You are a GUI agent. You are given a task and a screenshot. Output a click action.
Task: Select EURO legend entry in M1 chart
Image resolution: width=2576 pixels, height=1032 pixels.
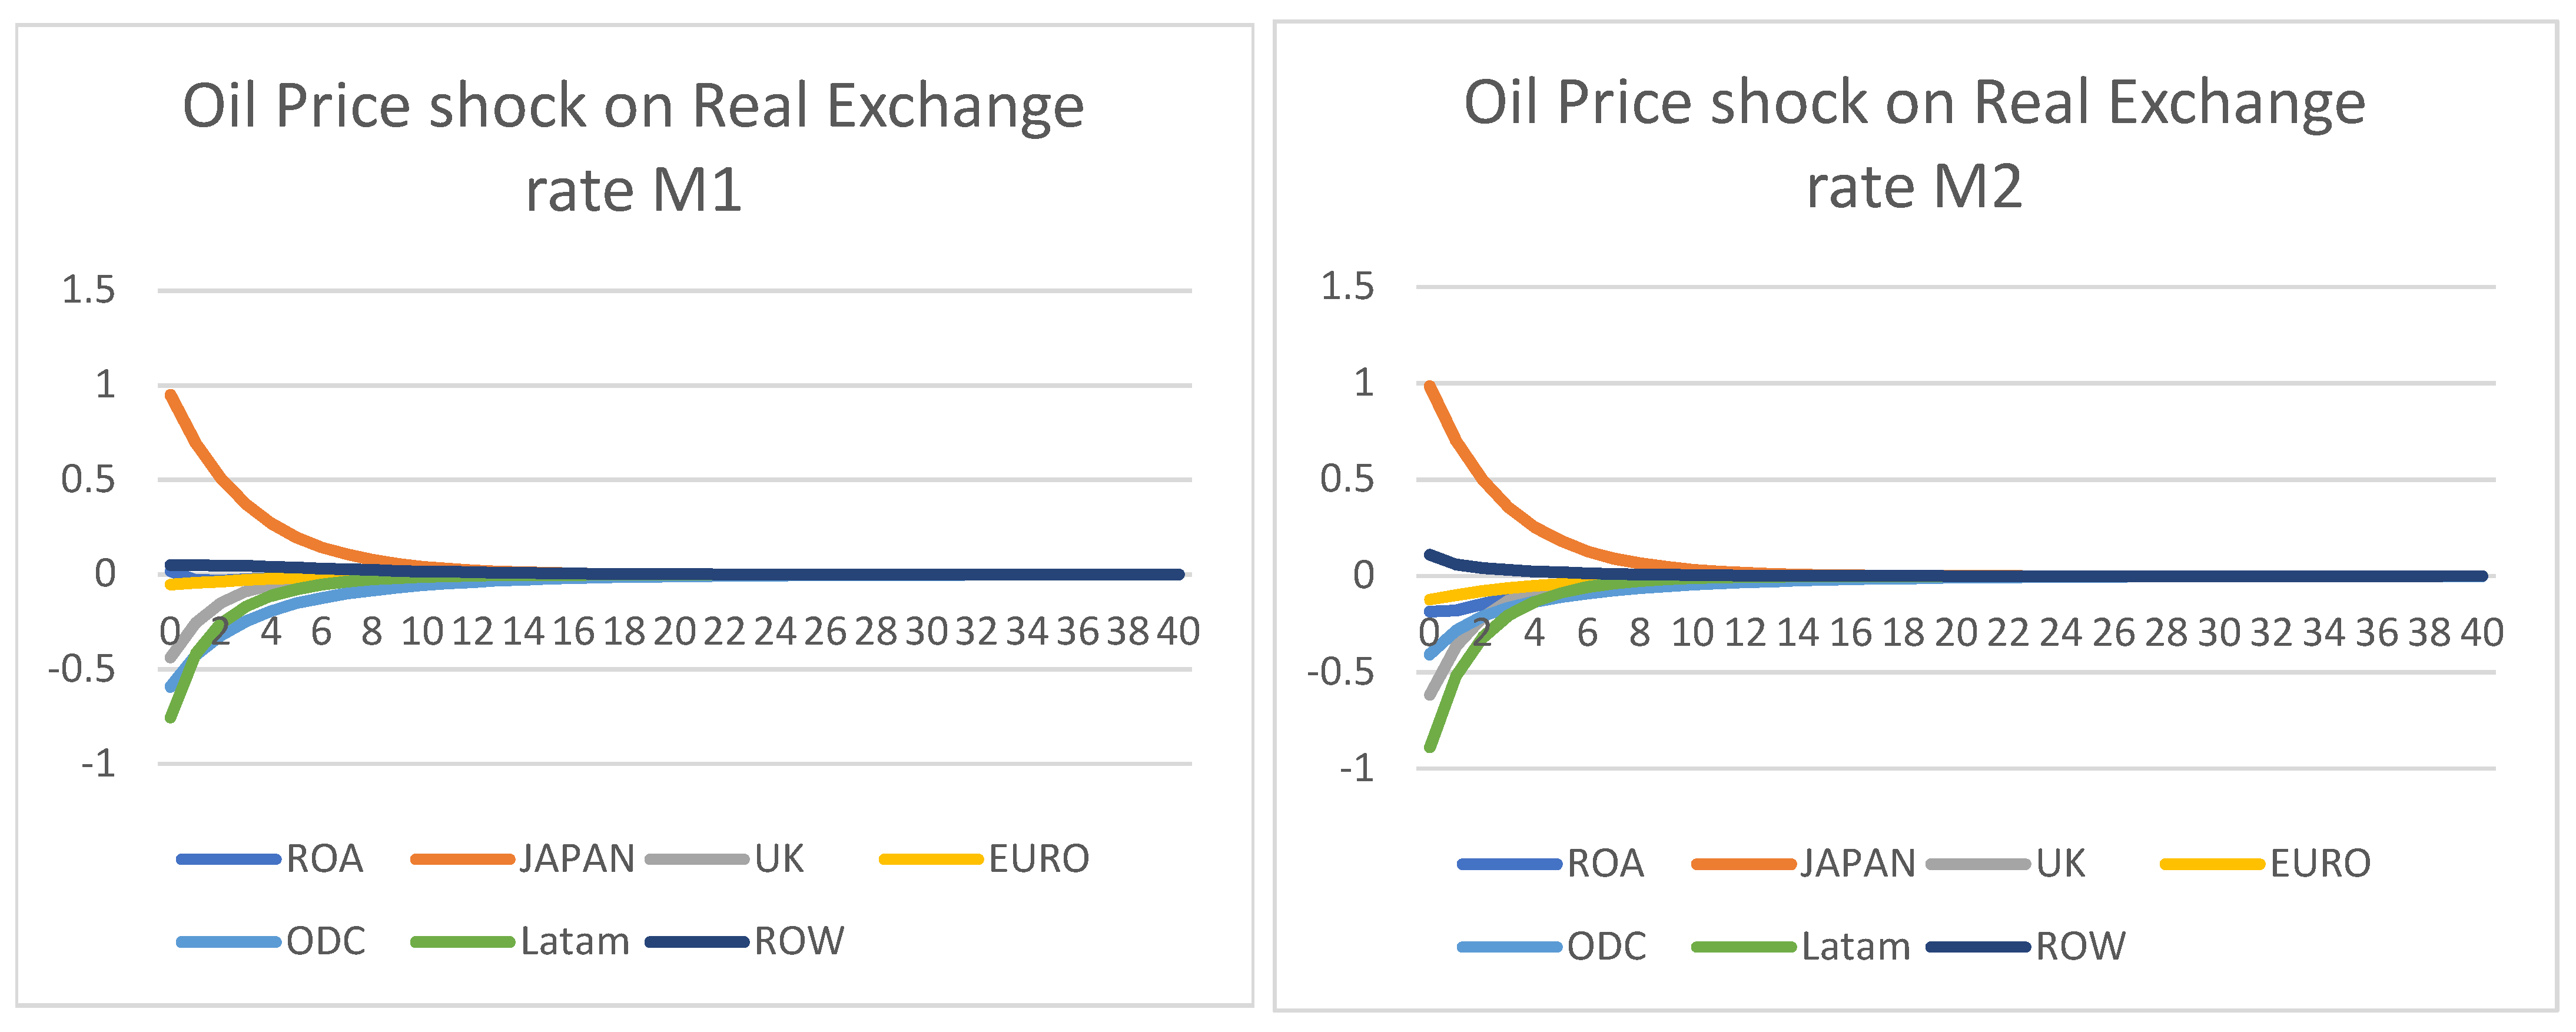pos(984,859)
